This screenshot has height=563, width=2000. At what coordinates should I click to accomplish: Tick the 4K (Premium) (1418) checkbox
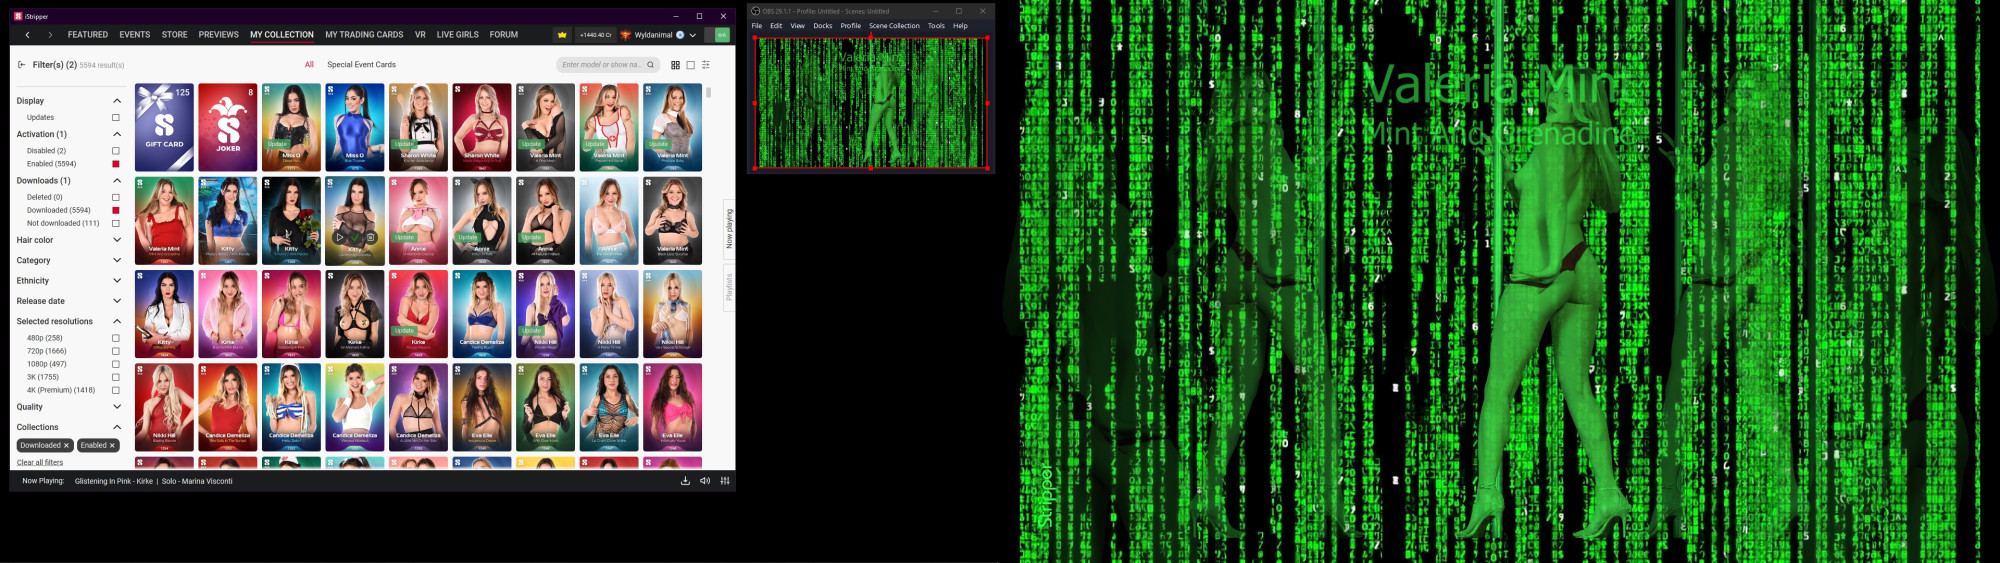click(x=116, y=390)
